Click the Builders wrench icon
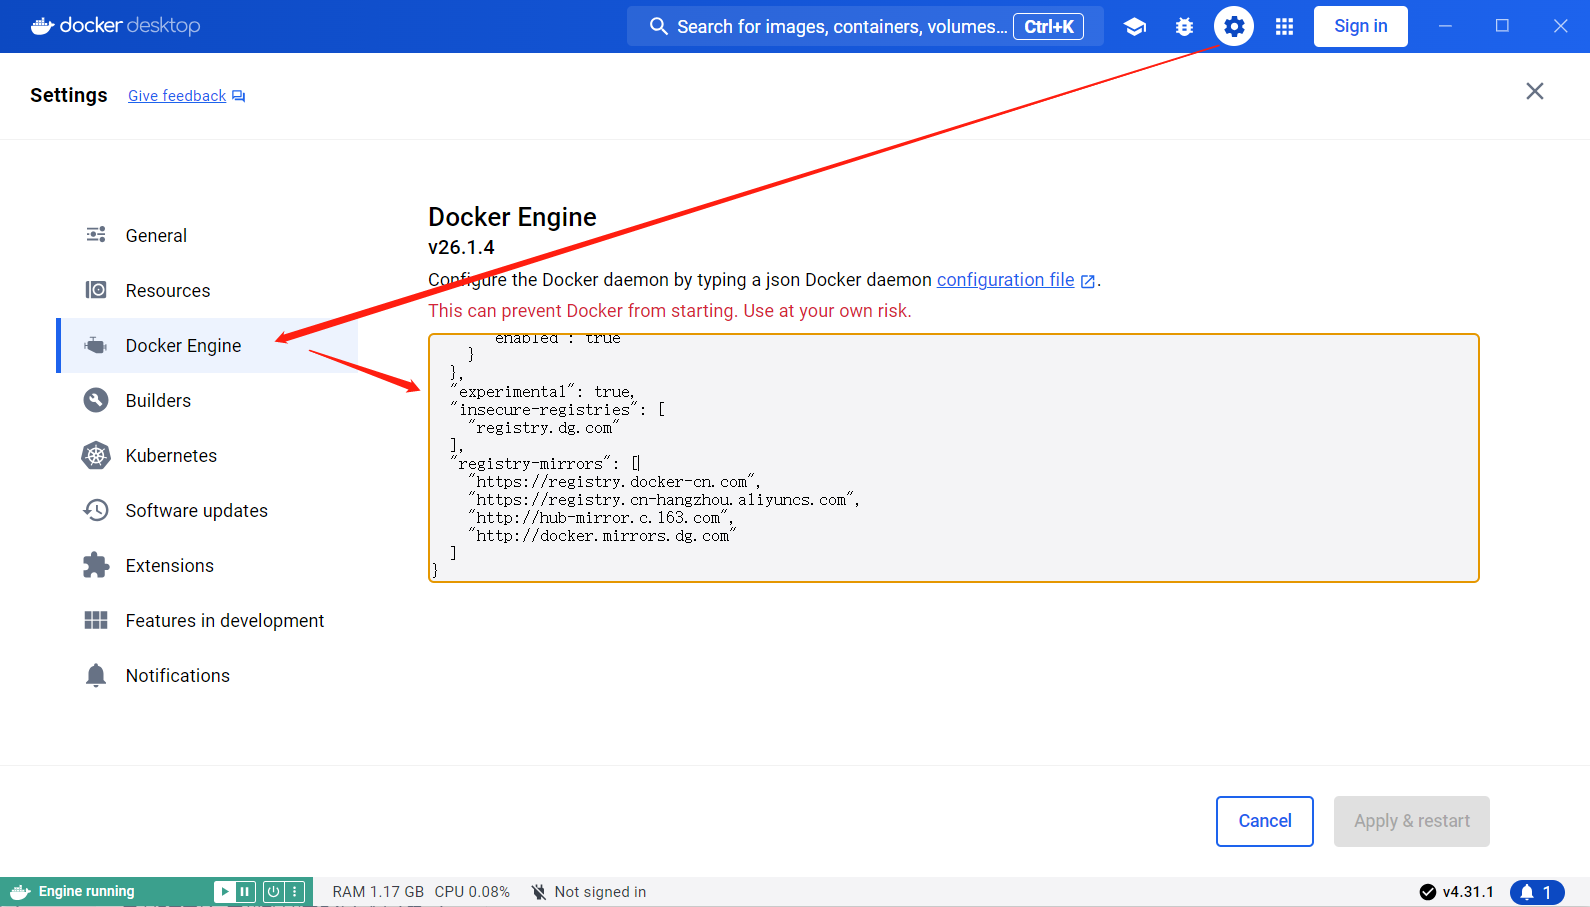 [x=96, y=400]
